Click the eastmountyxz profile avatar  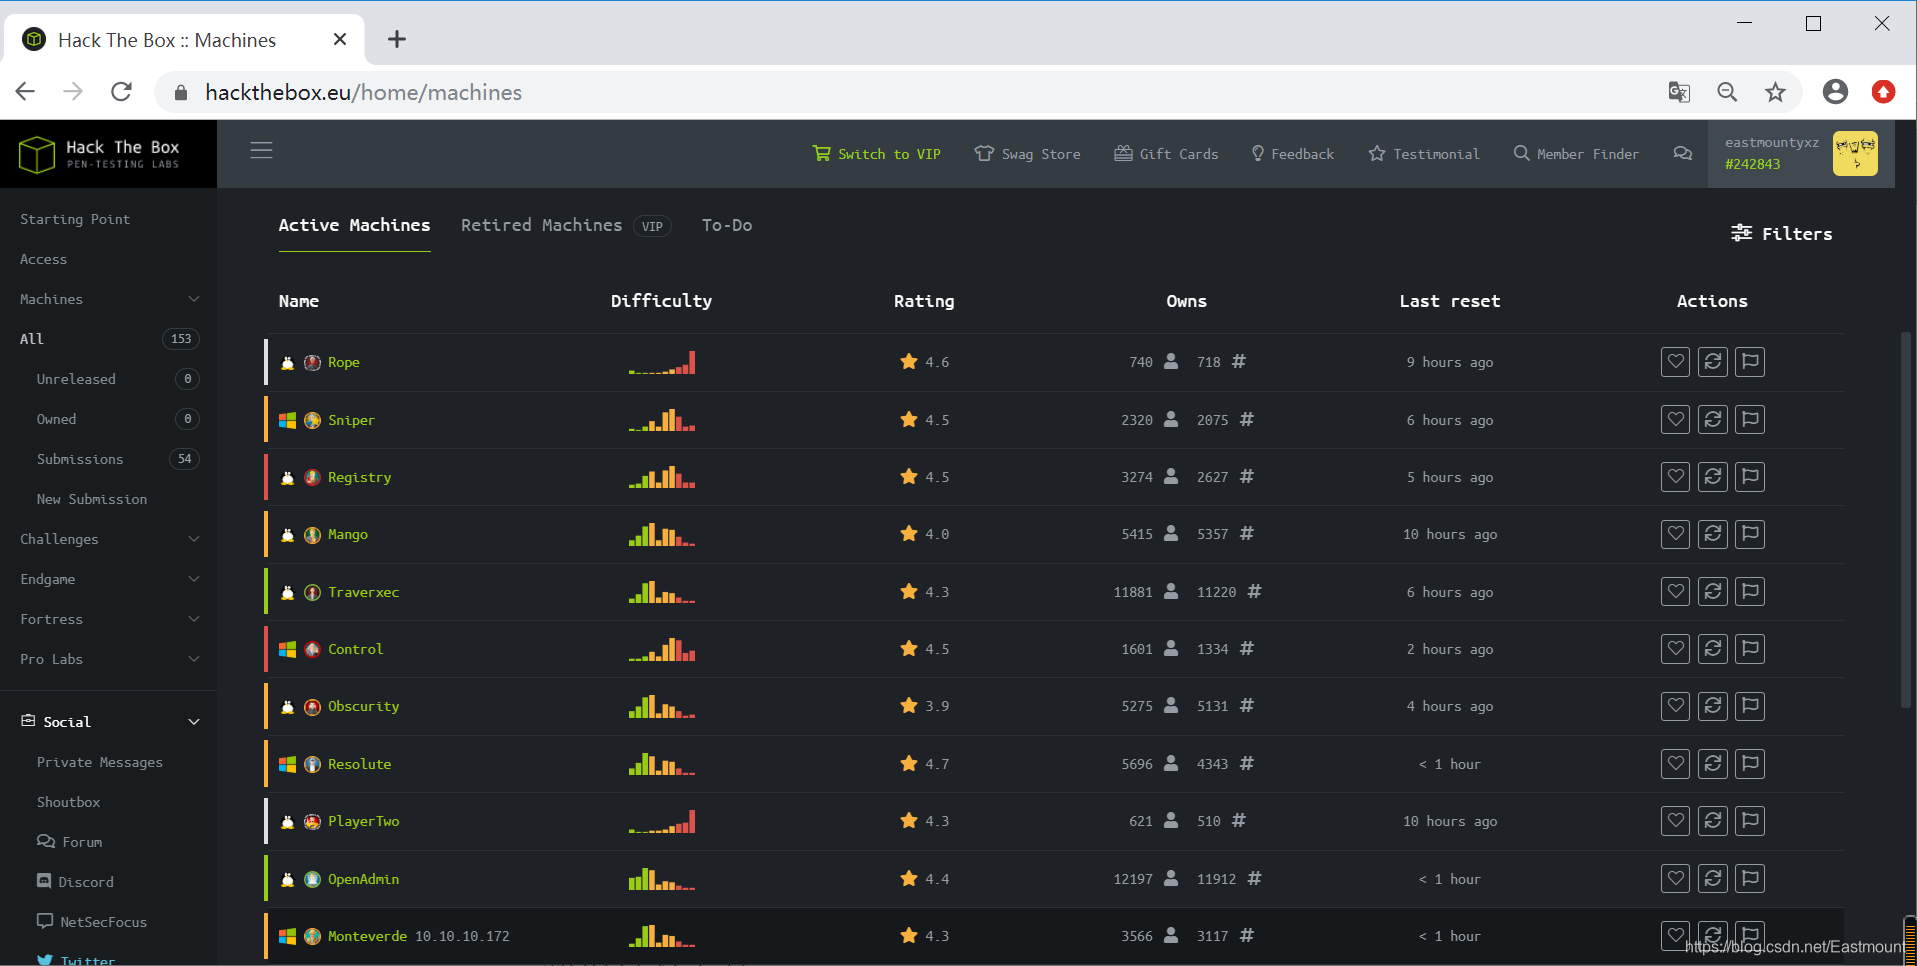coord(1855,153)
